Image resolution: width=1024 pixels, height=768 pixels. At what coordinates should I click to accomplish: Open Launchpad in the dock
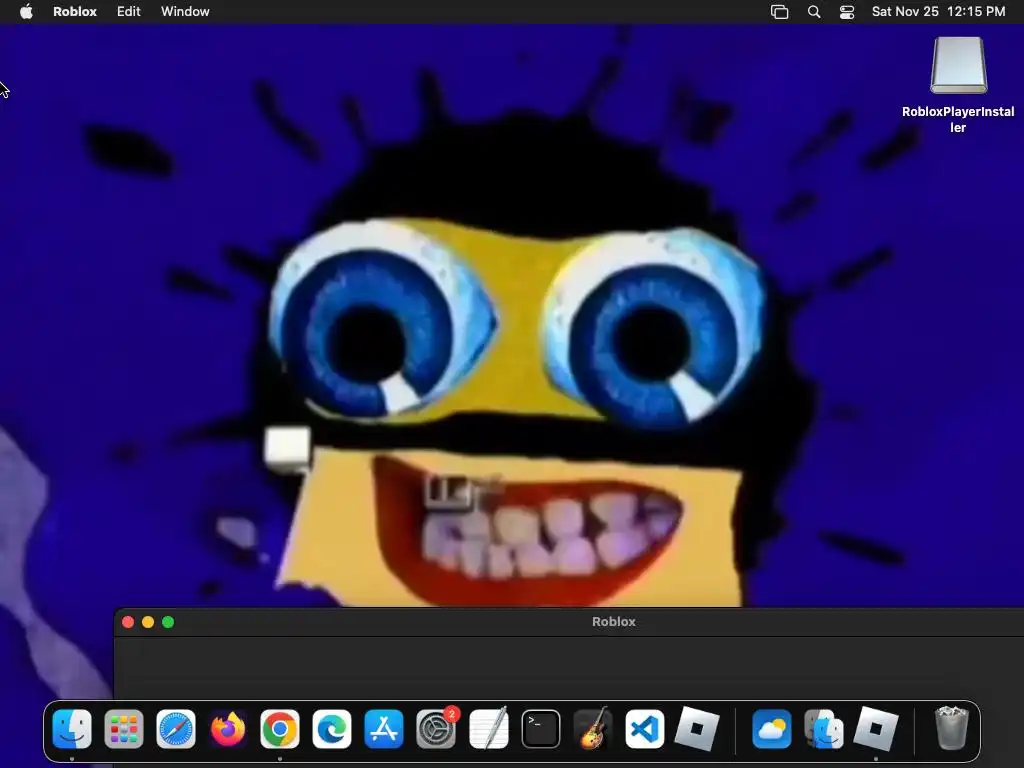click(124, 728)
